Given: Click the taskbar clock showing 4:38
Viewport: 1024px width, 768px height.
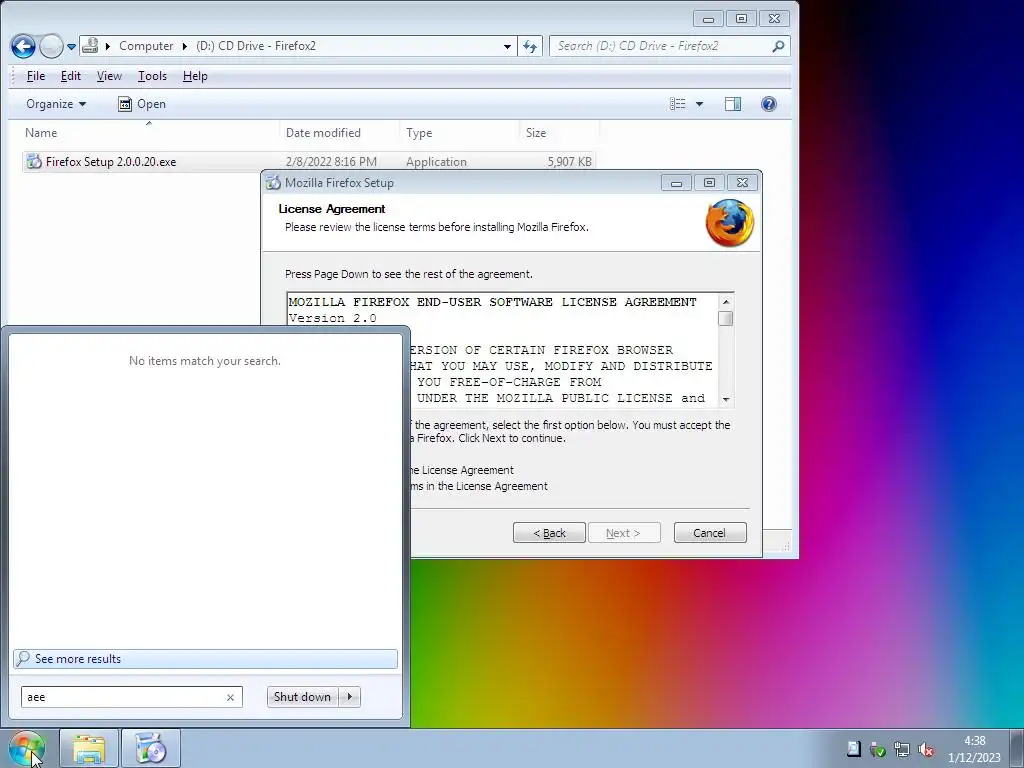Looking at the screenshot, I should [974, 749].
